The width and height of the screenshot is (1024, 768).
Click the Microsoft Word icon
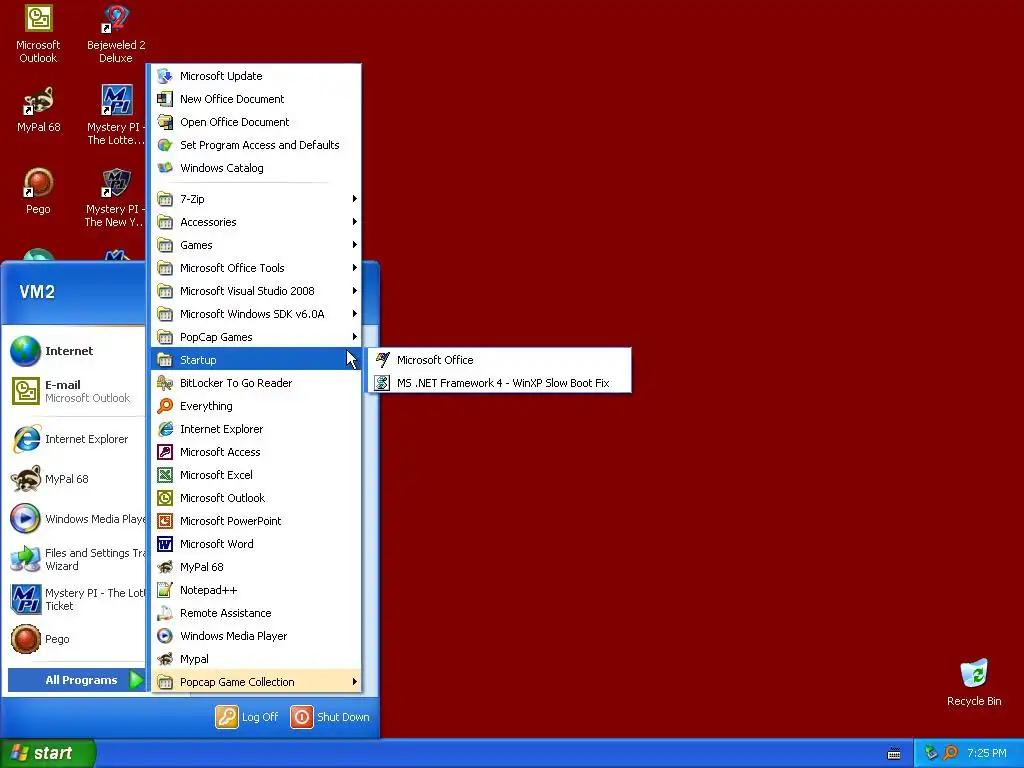coord(165,544)
